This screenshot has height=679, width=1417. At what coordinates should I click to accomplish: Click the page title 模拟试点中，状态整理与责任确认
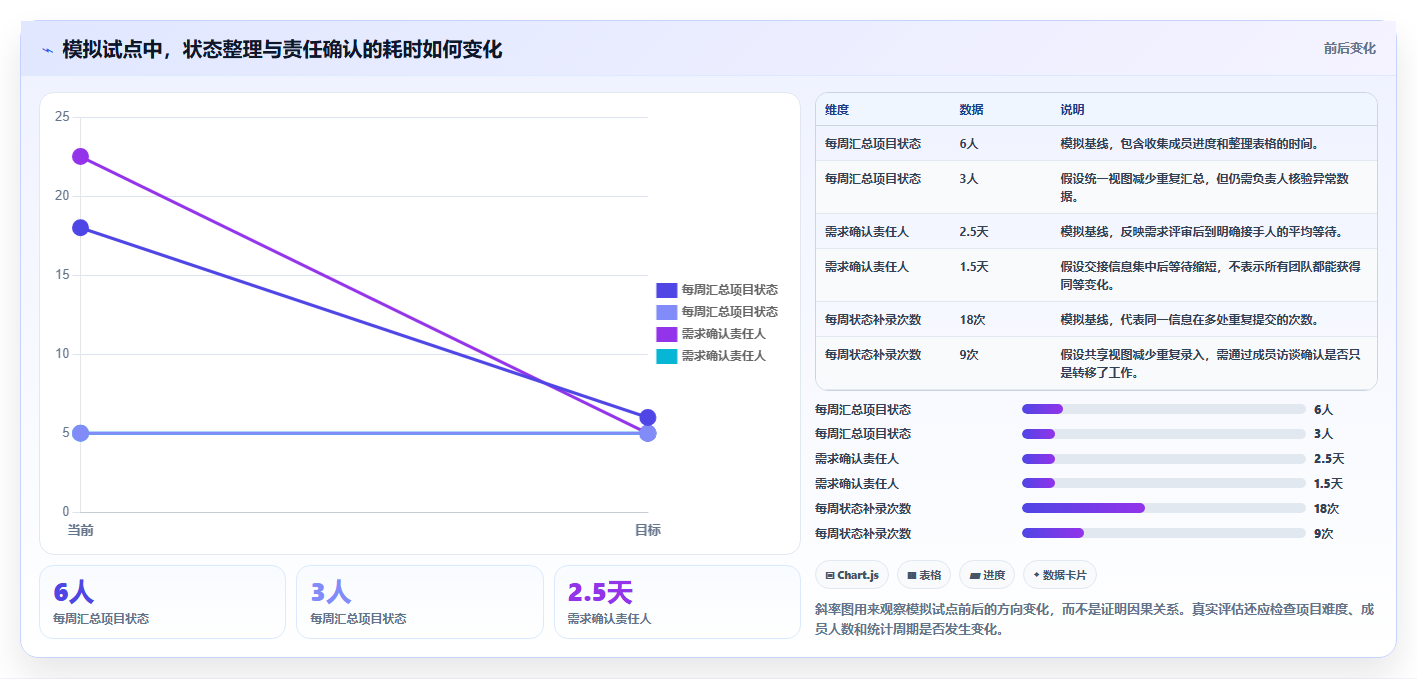[282, 49]
